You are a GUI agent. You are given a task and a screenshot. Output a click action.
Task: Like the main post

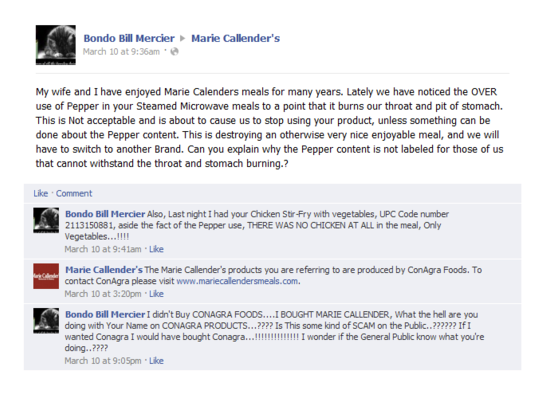(x=41, y=193)
